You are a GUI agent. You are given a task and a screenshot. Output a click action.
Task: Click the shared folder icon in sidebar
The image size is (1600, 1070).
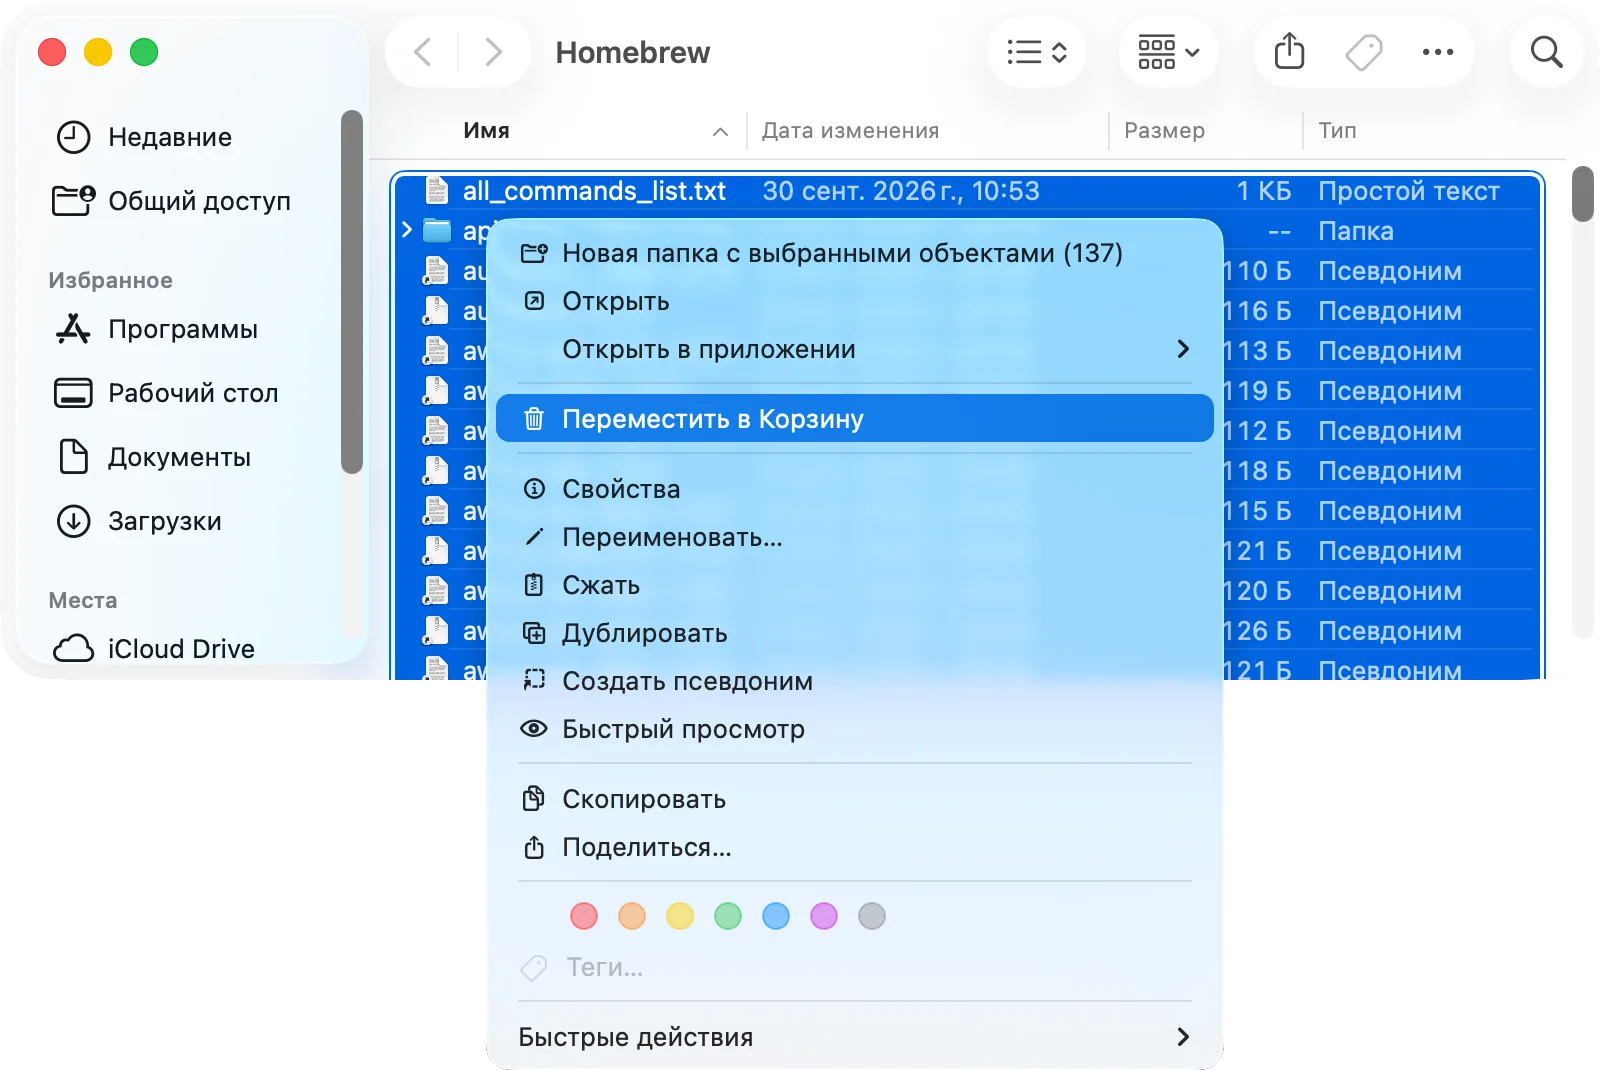pyautogui.click(x=73, y=201)
